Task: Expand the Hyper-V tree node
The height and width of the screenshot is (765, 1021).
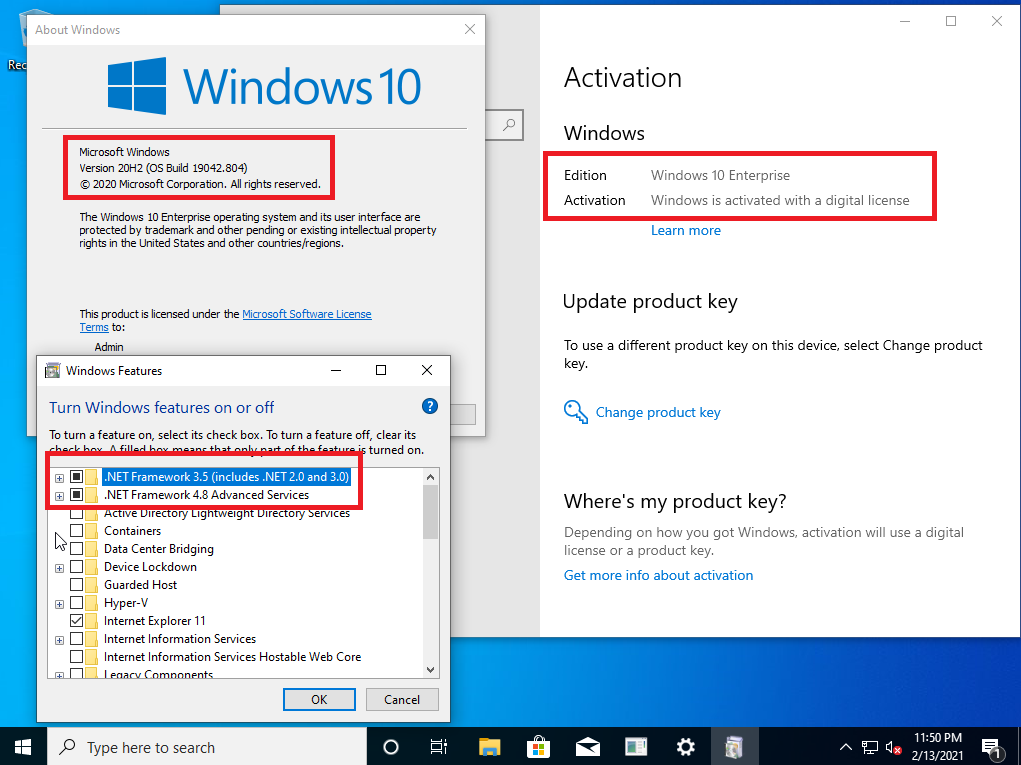Action: tap(59, 604)
